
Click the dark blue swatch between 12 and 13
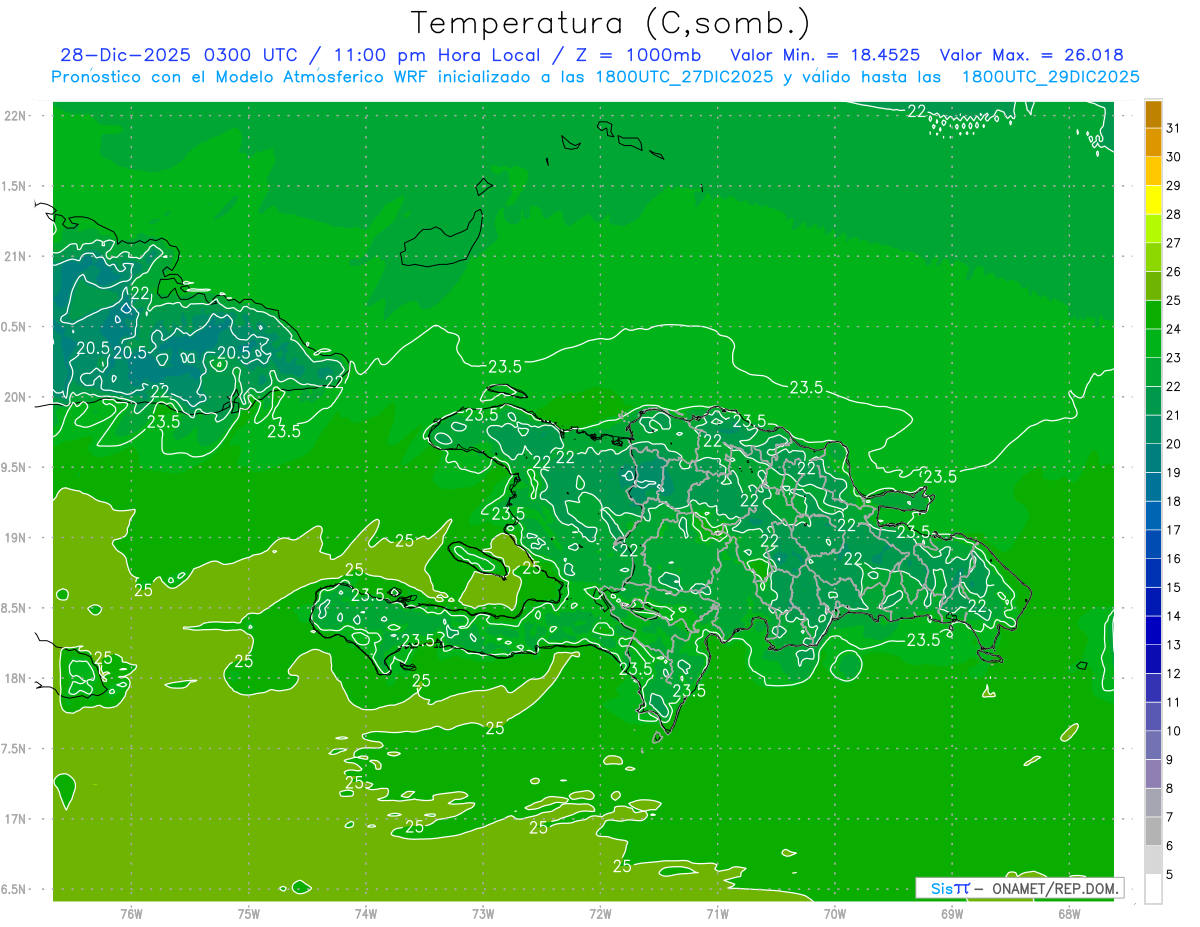(x=1153, y=659)
